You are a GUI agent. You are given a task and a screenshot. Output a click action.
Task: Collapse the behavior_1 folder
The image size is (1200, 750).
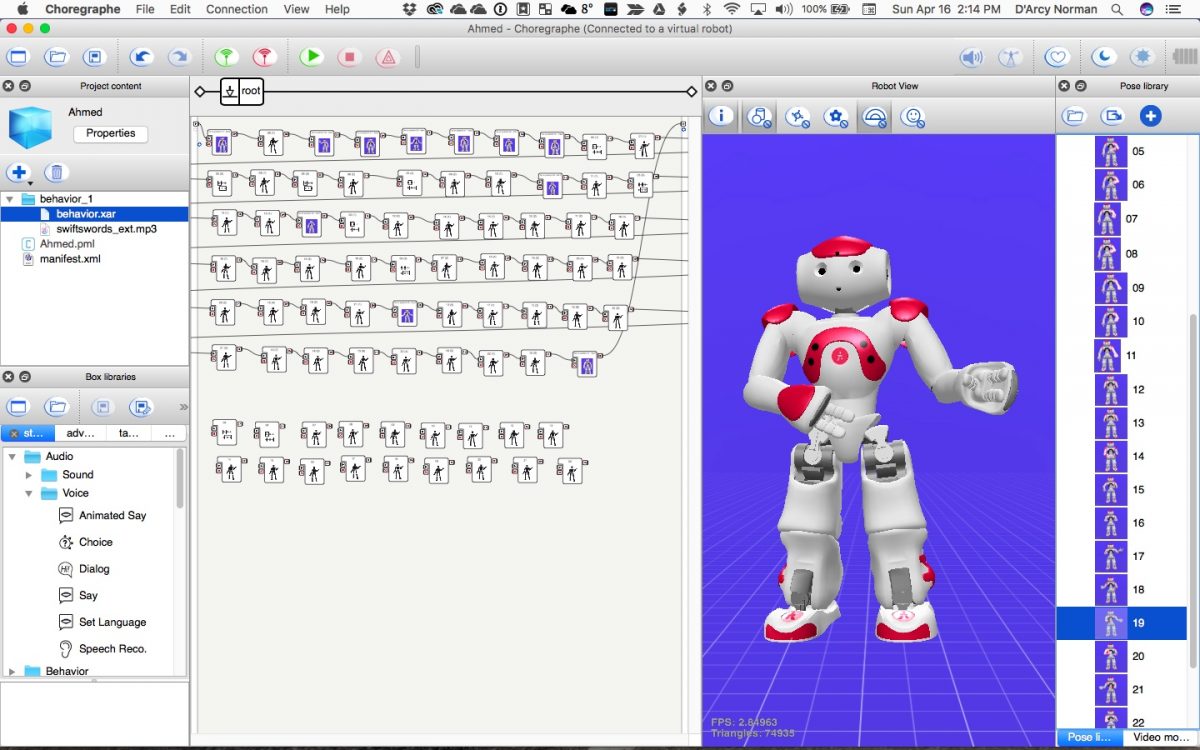click(x=9, y=199)
